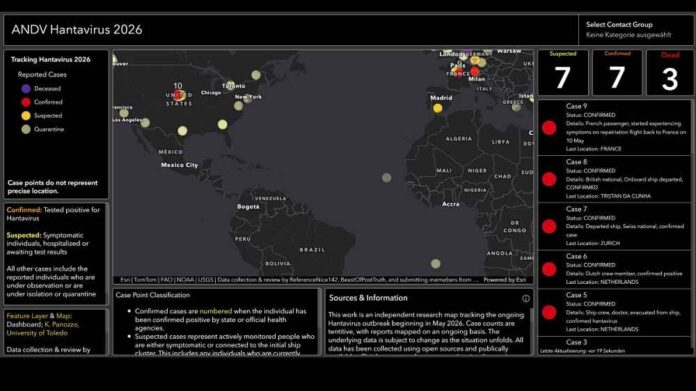Screen dimensions: 696x391
Task: Click the yellow 'numbered' word in classification text
Action: [x=216, y=312]
